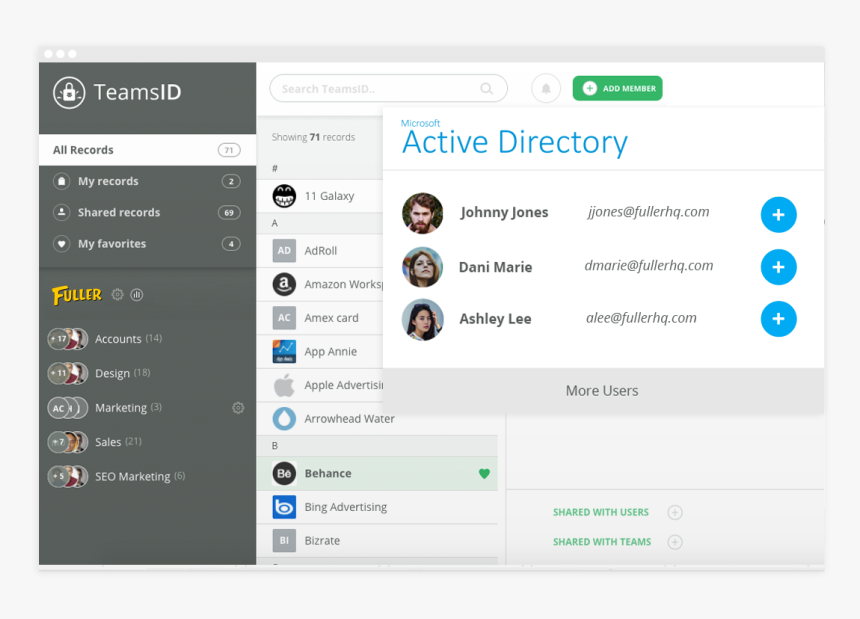Open the 11 Galaxy record
Screen dimensions: 860x619
click(x=320, y=196)
